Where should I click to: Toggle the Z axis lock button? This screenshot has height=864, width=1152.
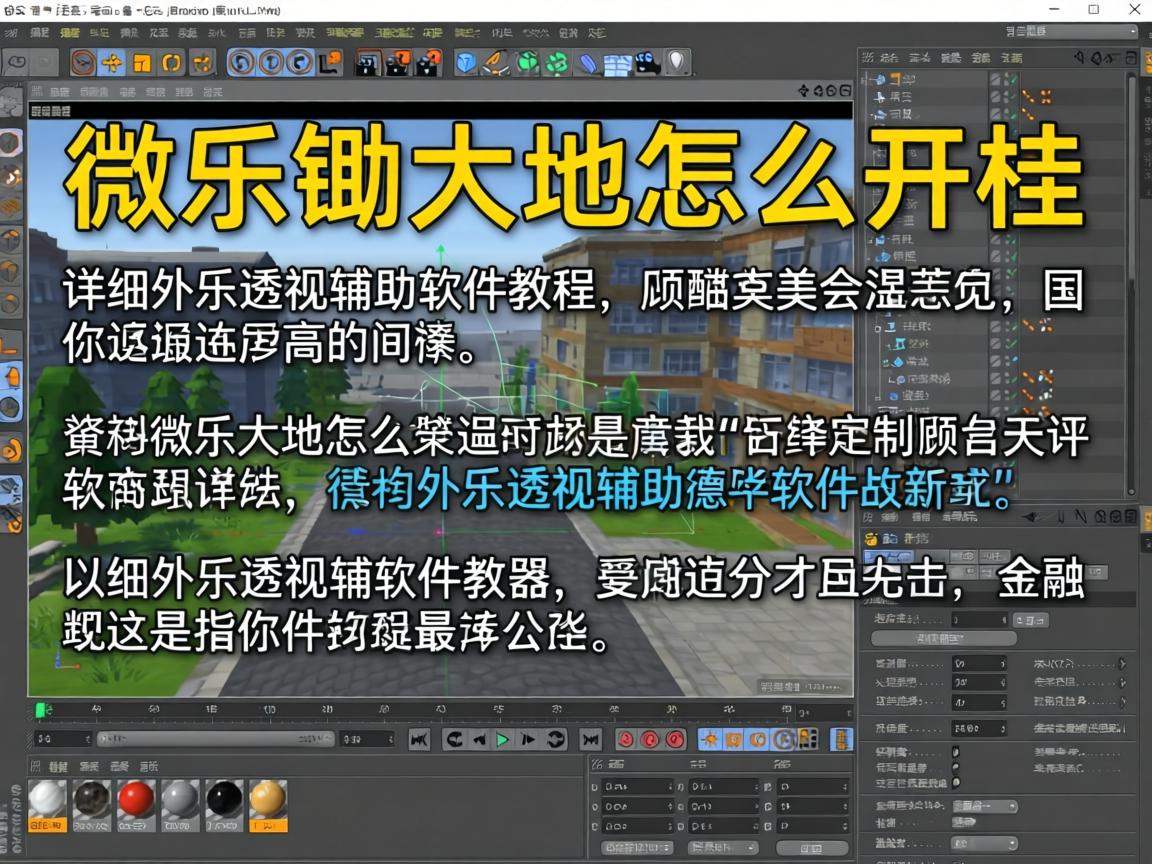(300, 63)
